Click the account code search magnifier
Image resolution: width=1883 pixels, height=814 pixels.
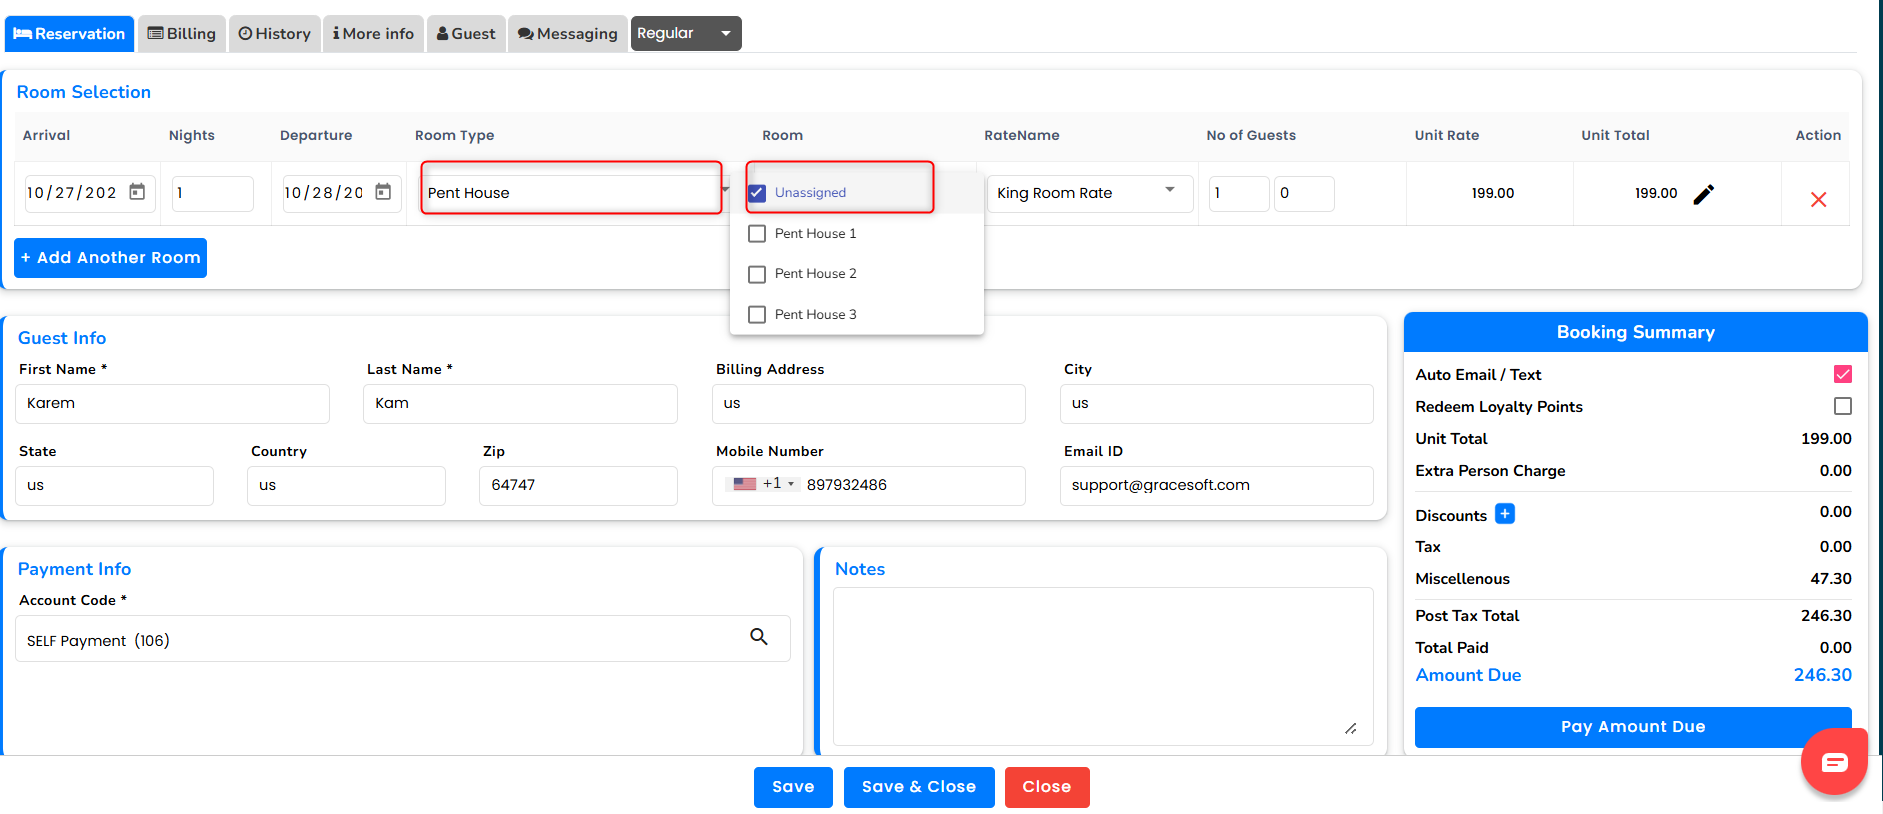pyautogui.click(x=759, y=637)
